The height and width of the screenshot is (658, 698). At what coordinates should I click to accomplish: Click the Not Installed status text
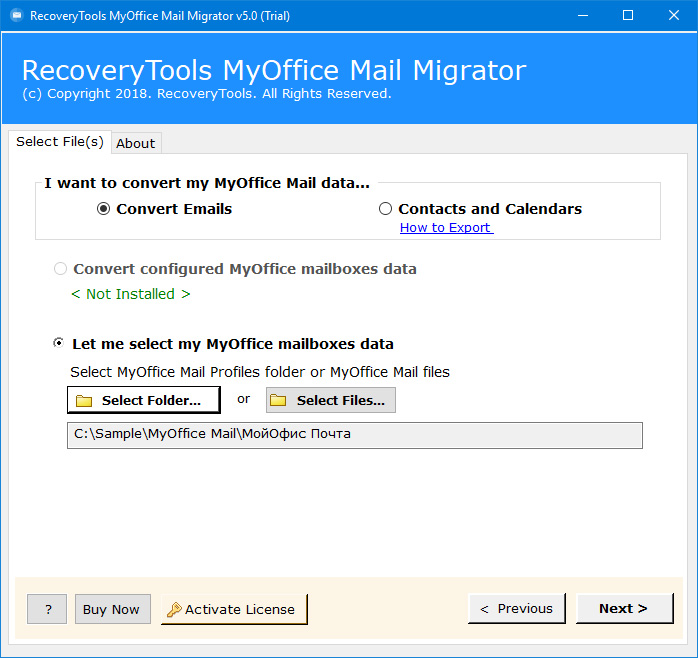(x=130, y=294)
